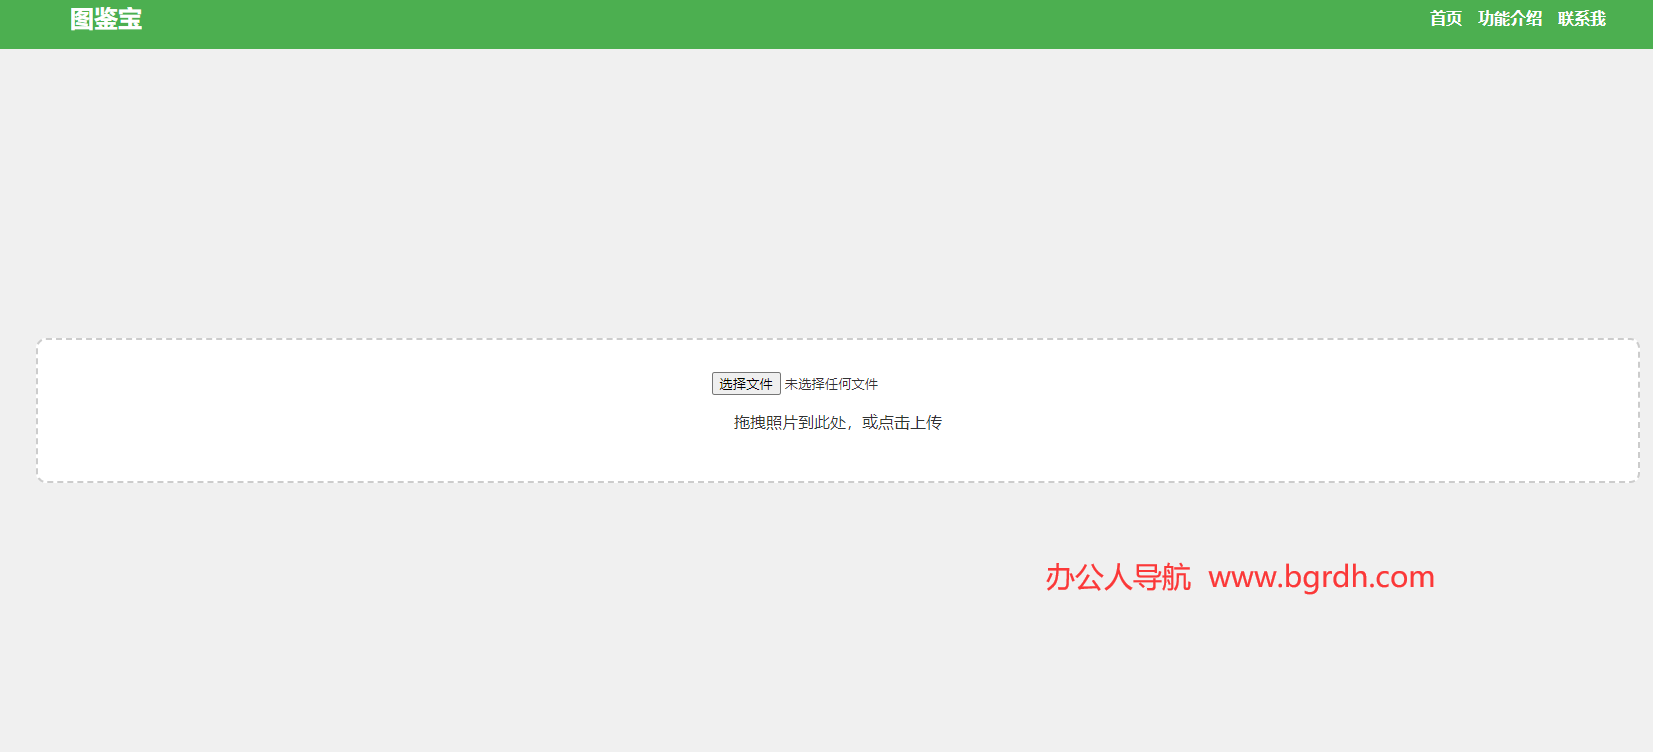Click the 拖拽照片到此处，或点击上传 hint text
This screenshot has height=752, width=1653.
point(837,423)
